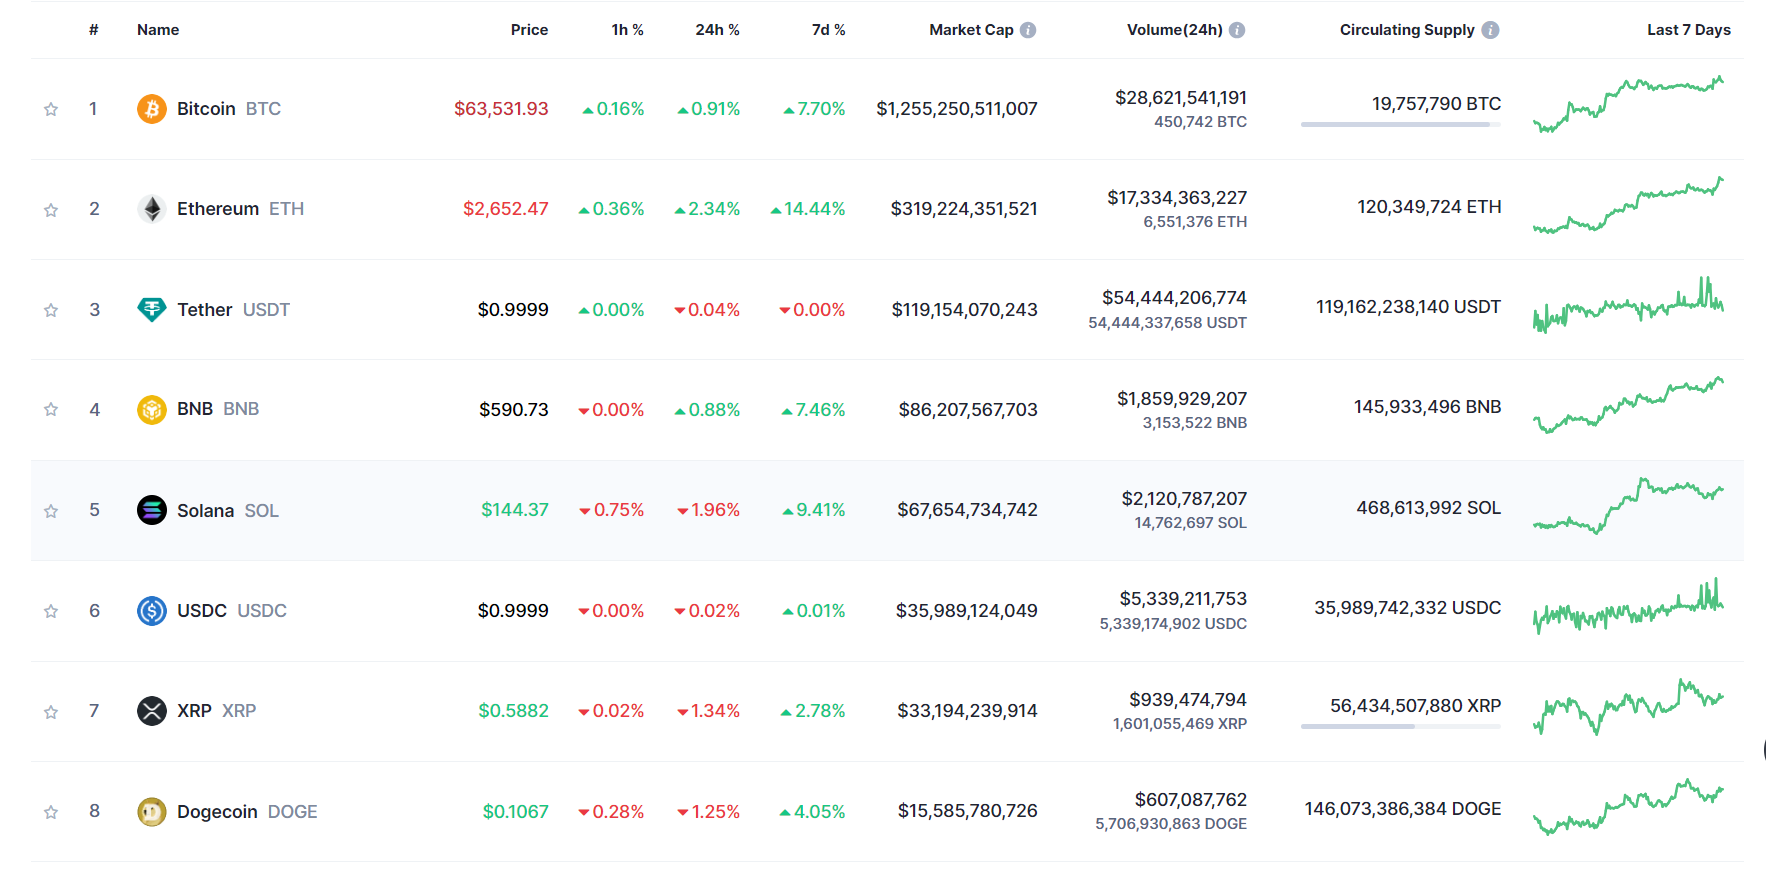Sort by the 24h % column header
This screenshot has height=870, width=1766.
[x=717, y=30]
